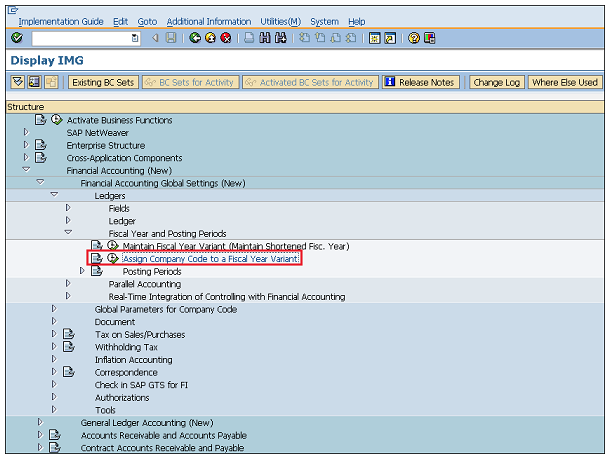Expand the Posting Periods node
Screen dimensions: 611x458
[x=82, y=271]
